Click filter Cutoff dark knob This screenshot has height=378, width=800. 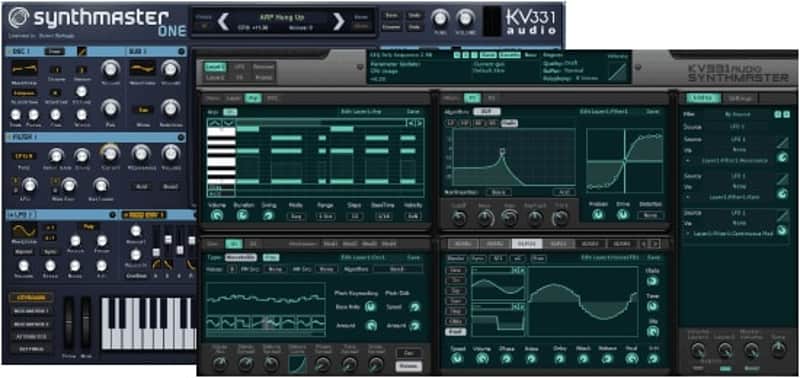pyautogui.click(x=459, y=218)
